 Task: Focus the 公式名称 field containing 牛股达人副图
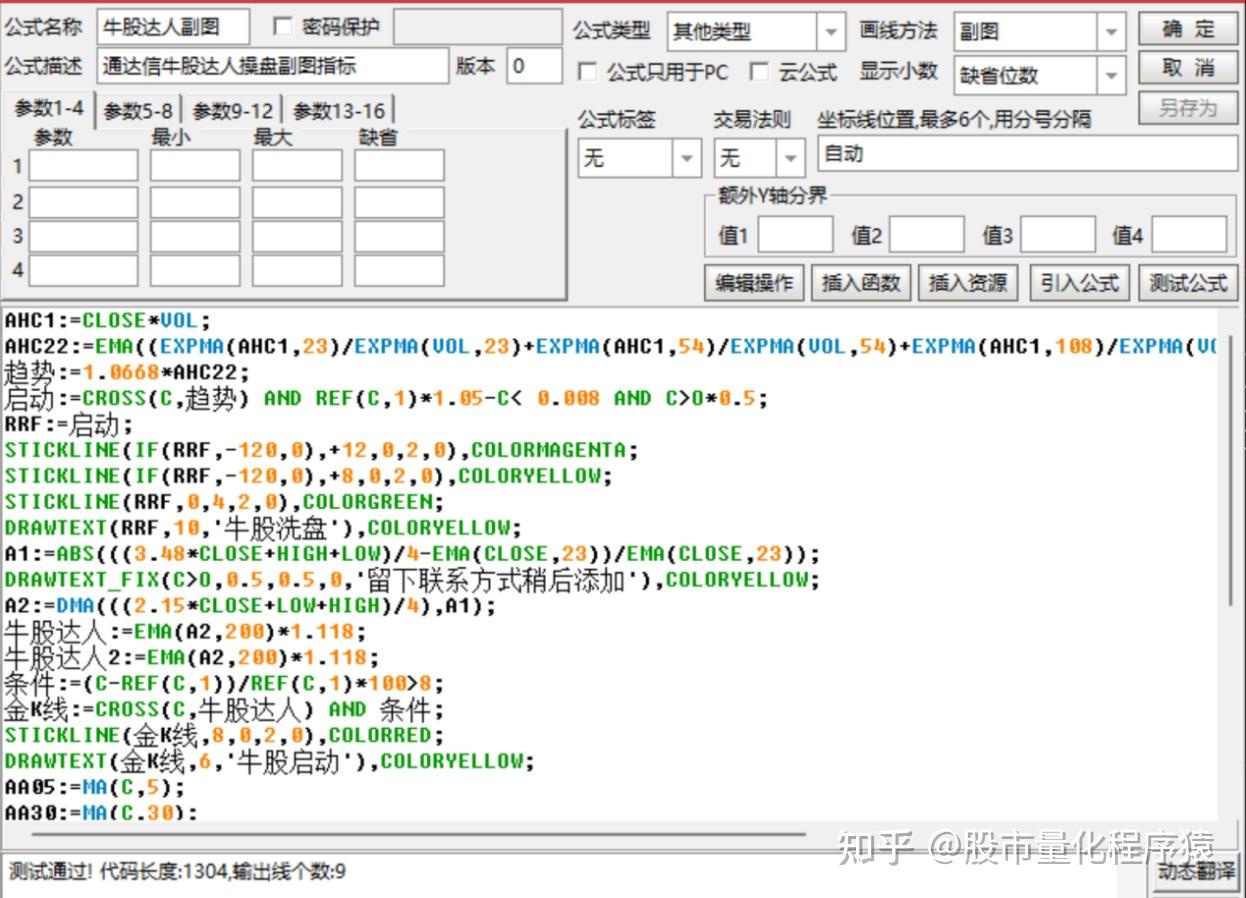(172, 28)
